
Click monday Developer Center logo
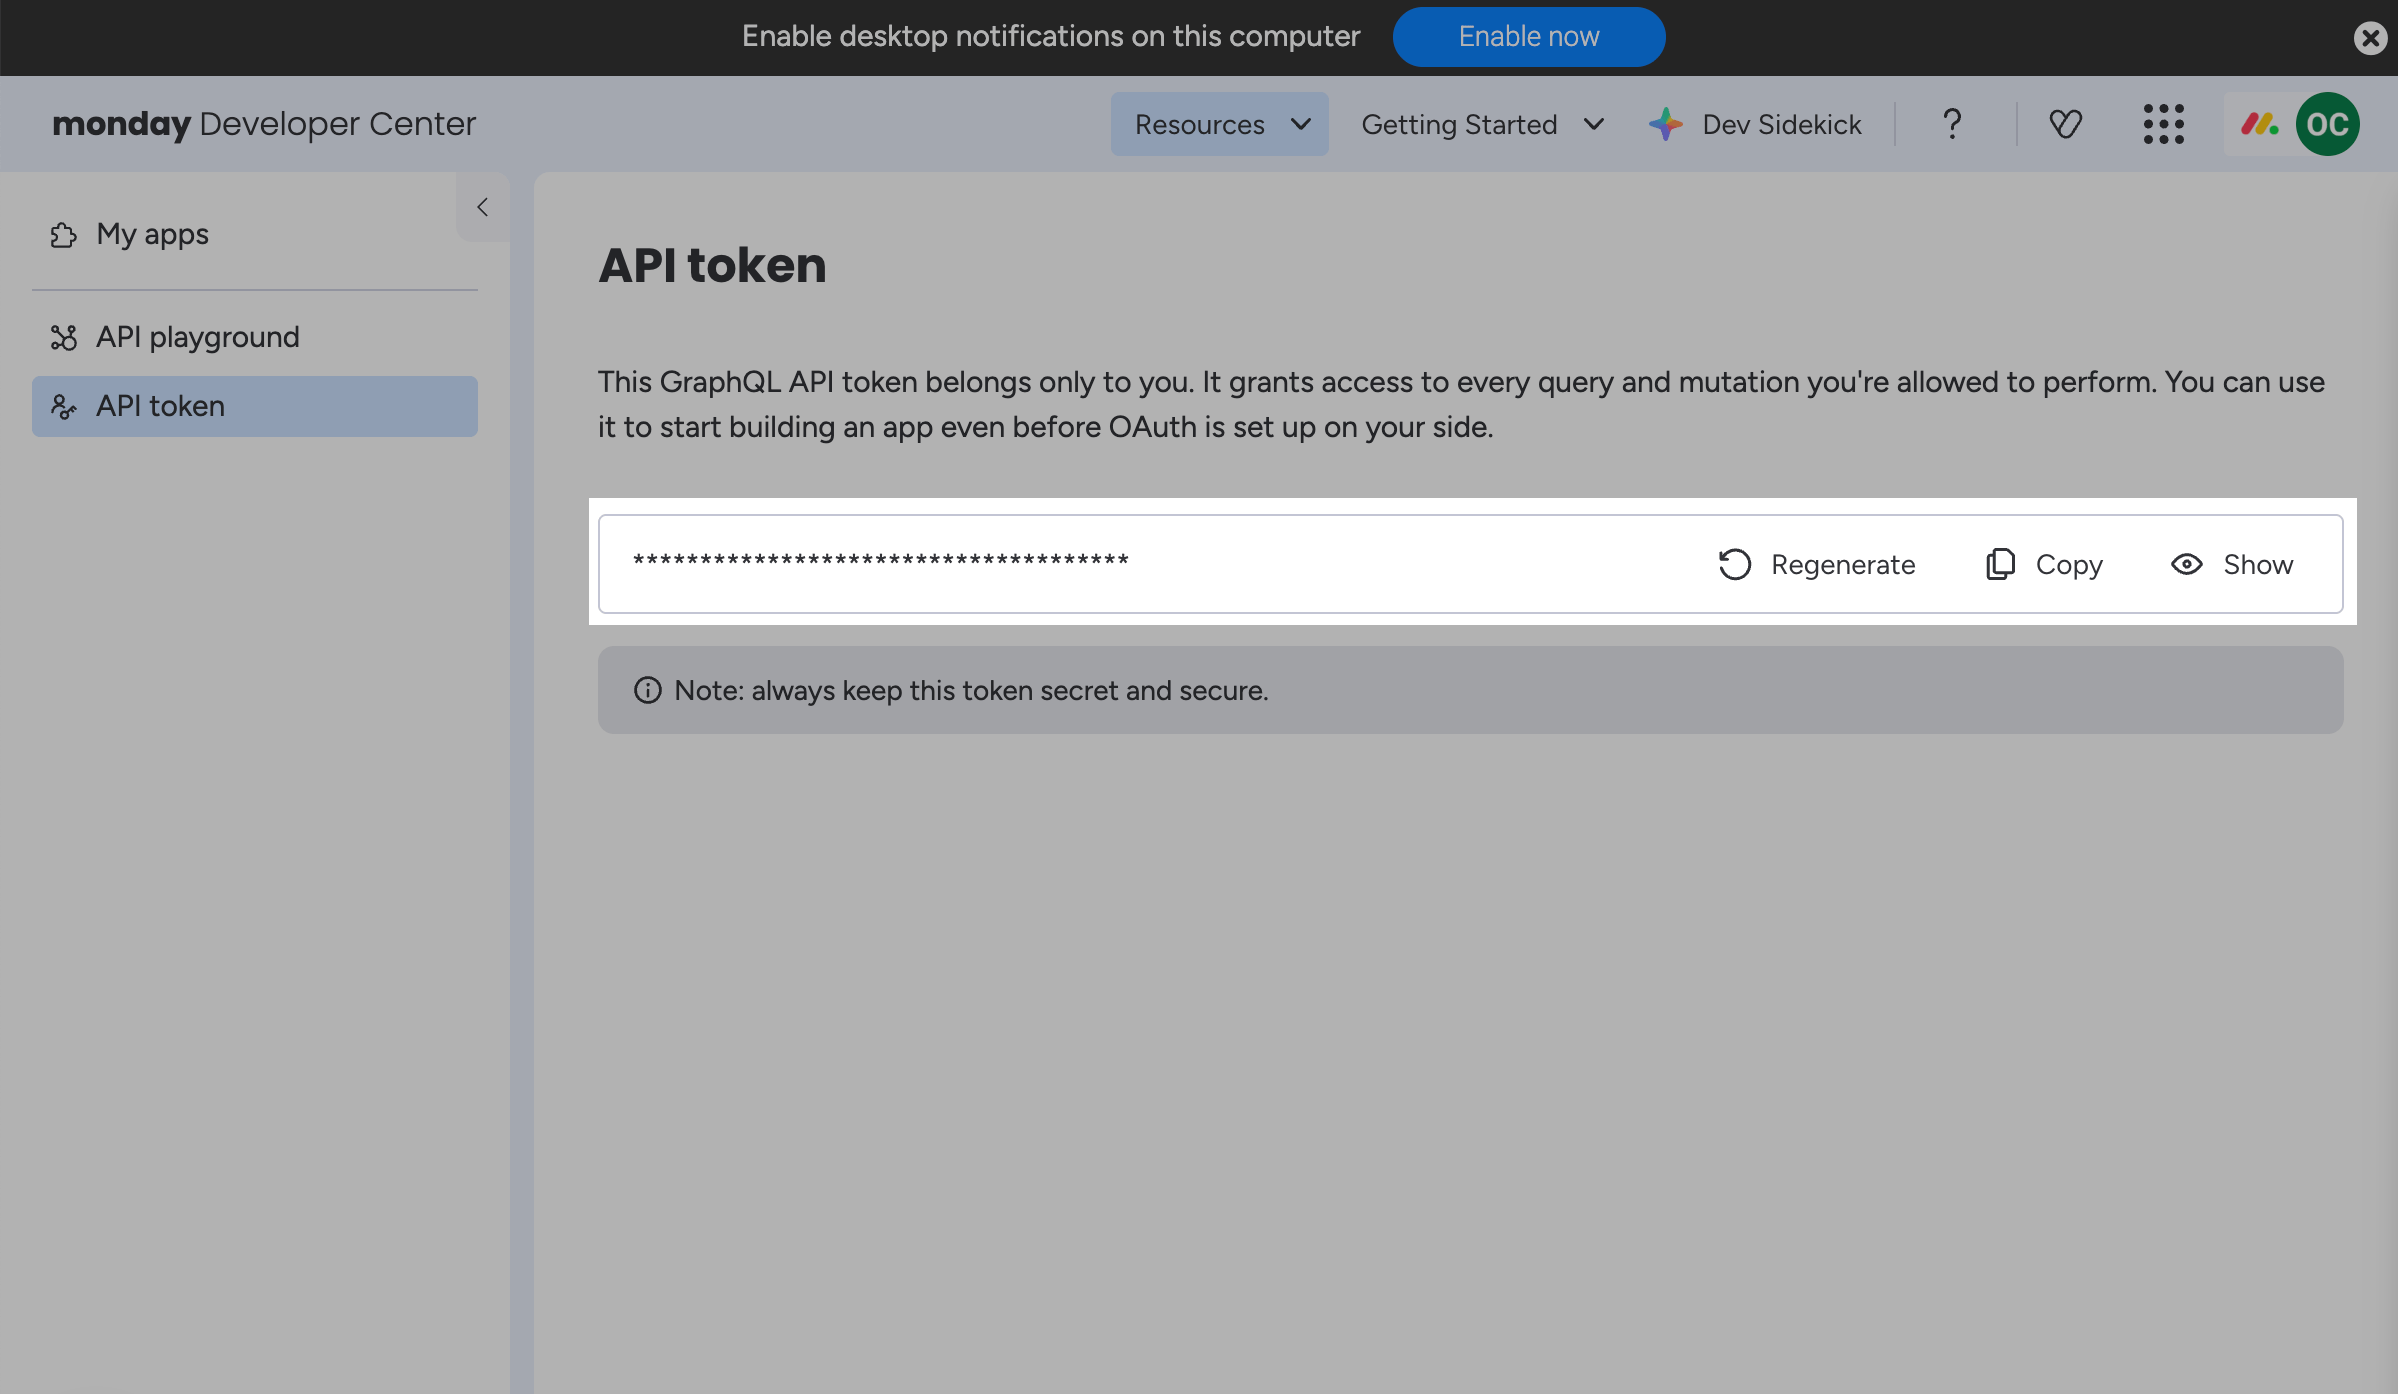tap(264, 124)
